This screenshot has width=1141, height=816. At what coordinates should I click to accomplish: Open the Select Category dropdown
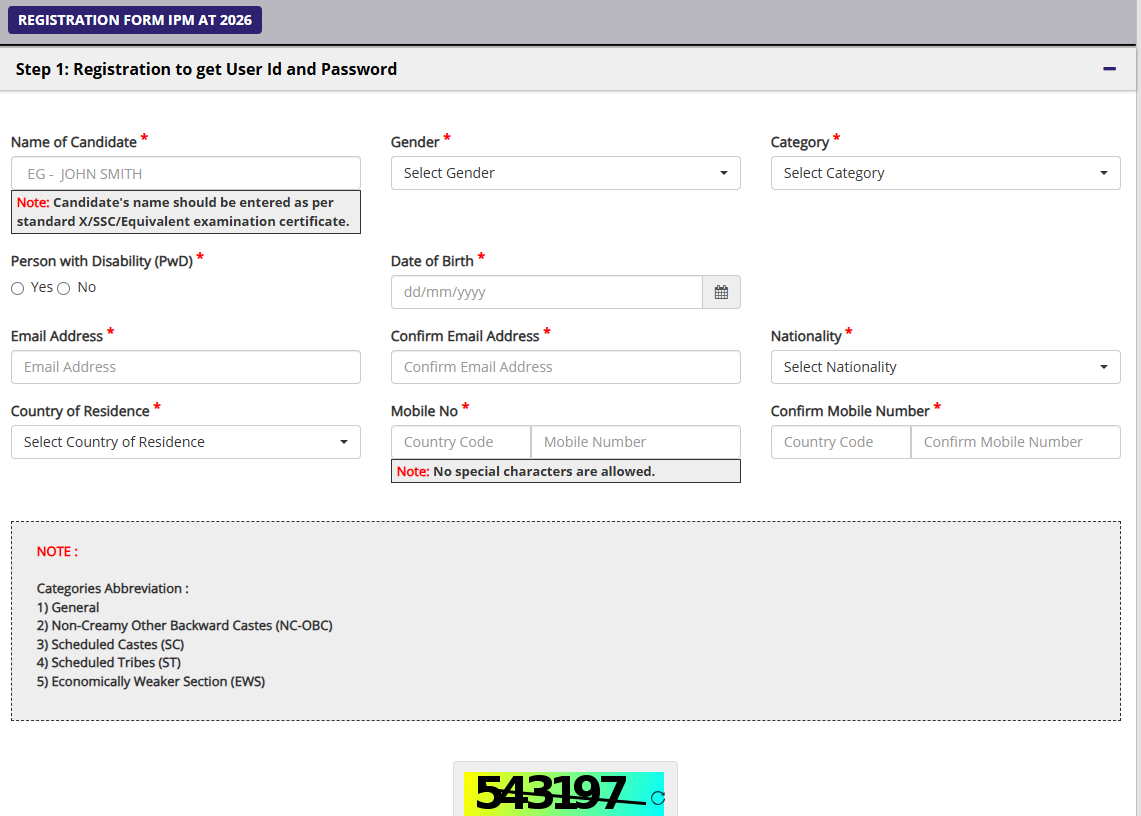945,173
